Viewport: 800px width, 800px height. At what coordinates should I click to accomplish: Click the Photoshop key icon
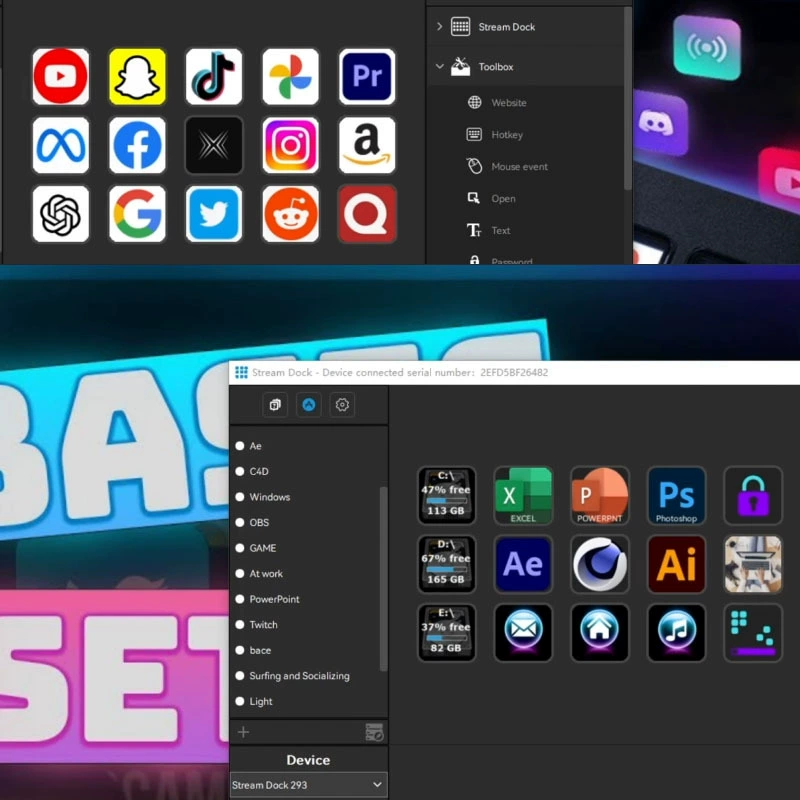coord(676,495)
